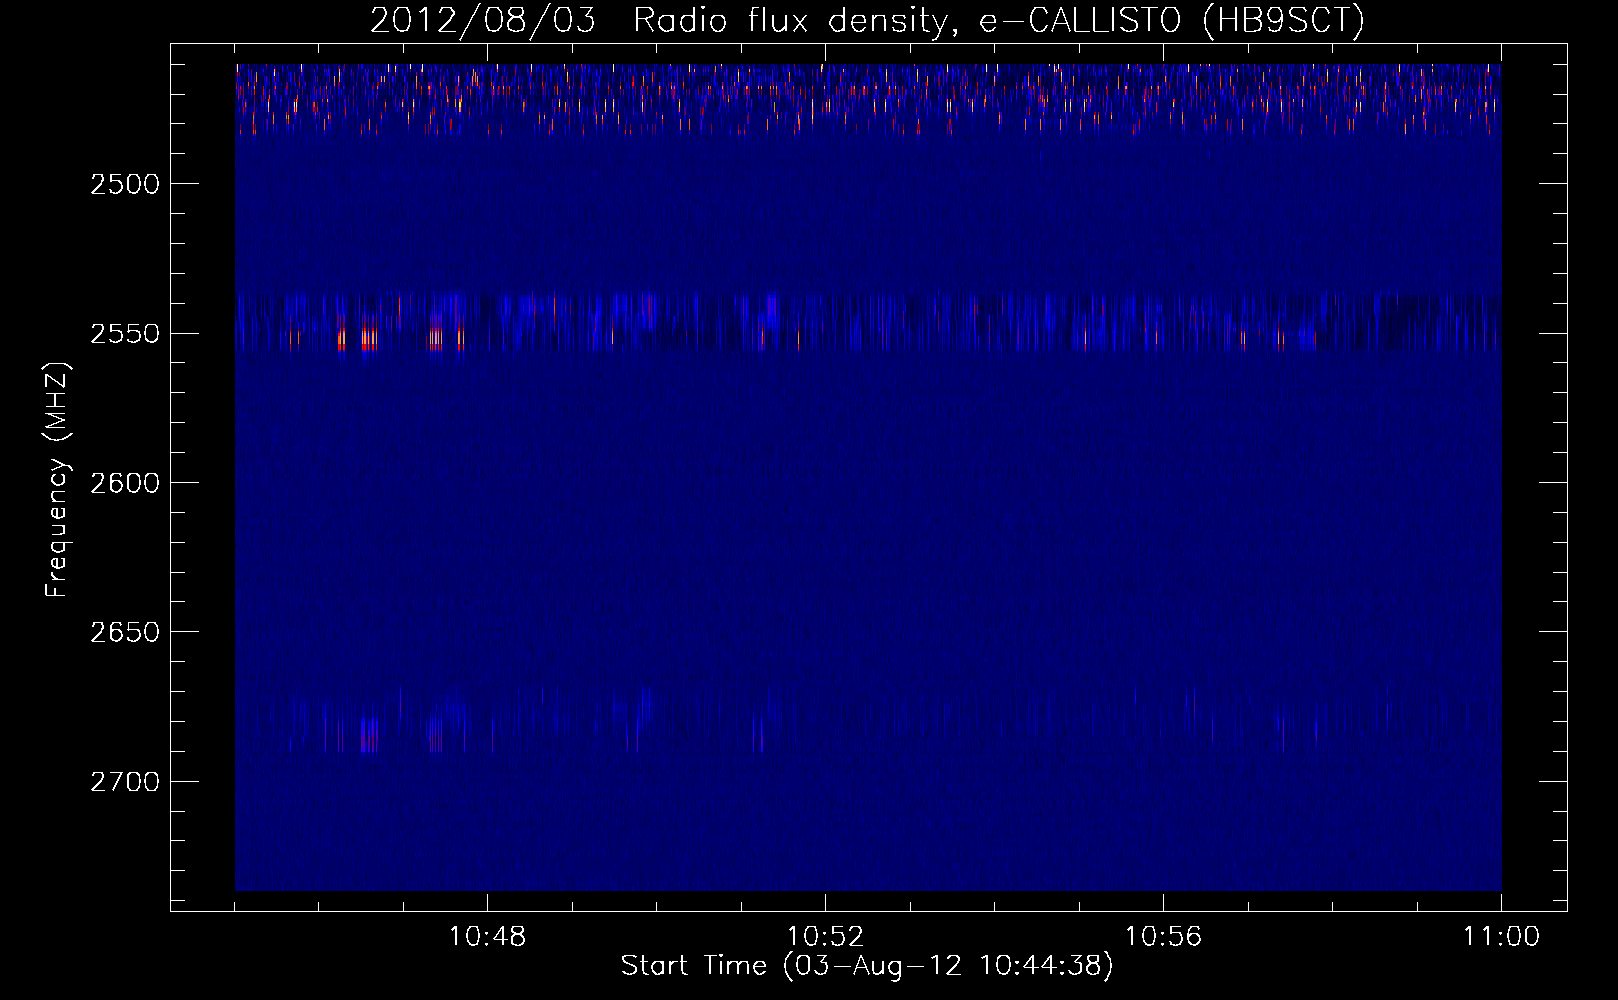Click the 2600 frequency tick label
Image resolution: width=1618 pixels, height=1000 pixels.
click(125, 483)
